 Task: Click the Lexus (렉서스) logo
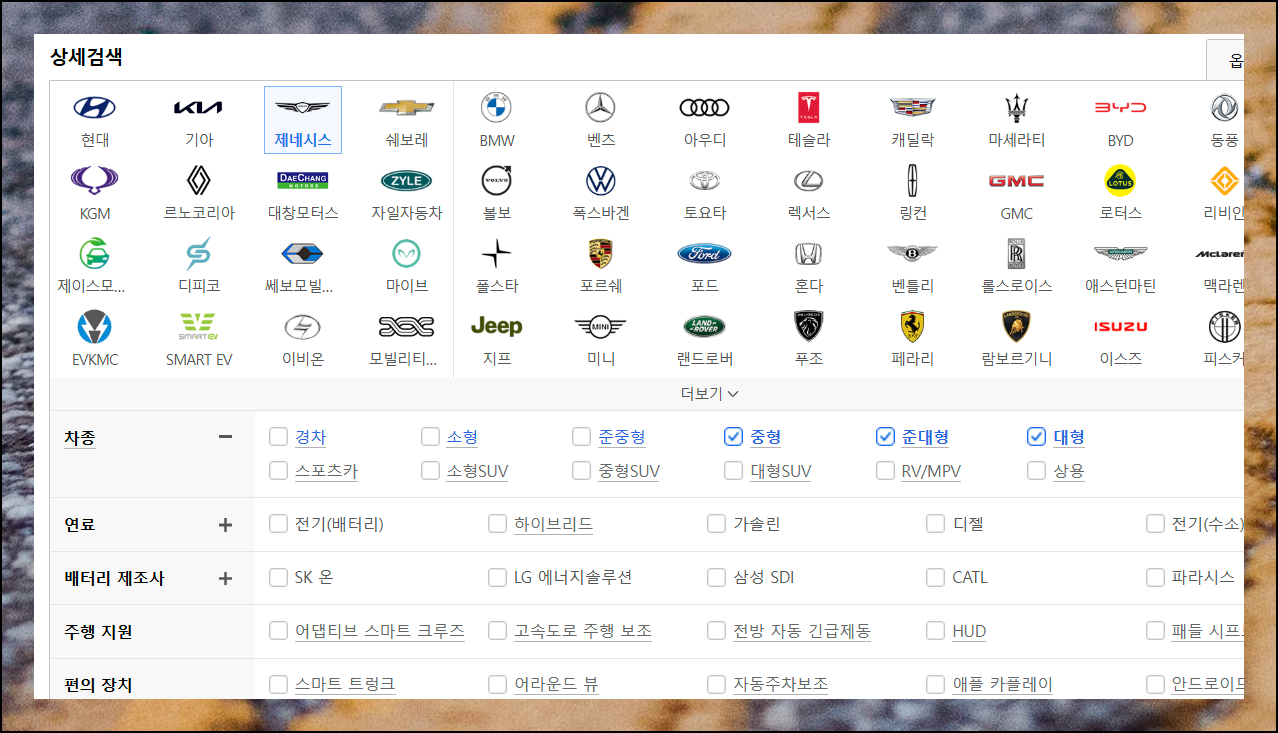tap(809, 181)
